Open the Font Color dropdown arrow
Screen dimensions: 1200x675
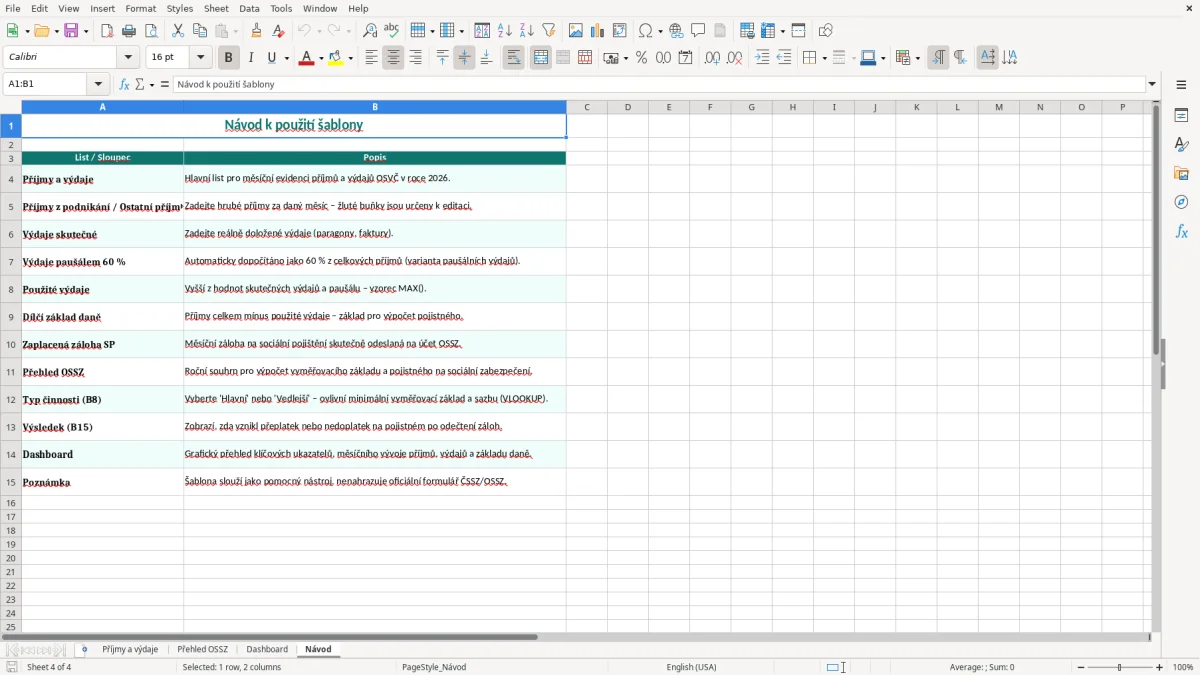[319, 58]
